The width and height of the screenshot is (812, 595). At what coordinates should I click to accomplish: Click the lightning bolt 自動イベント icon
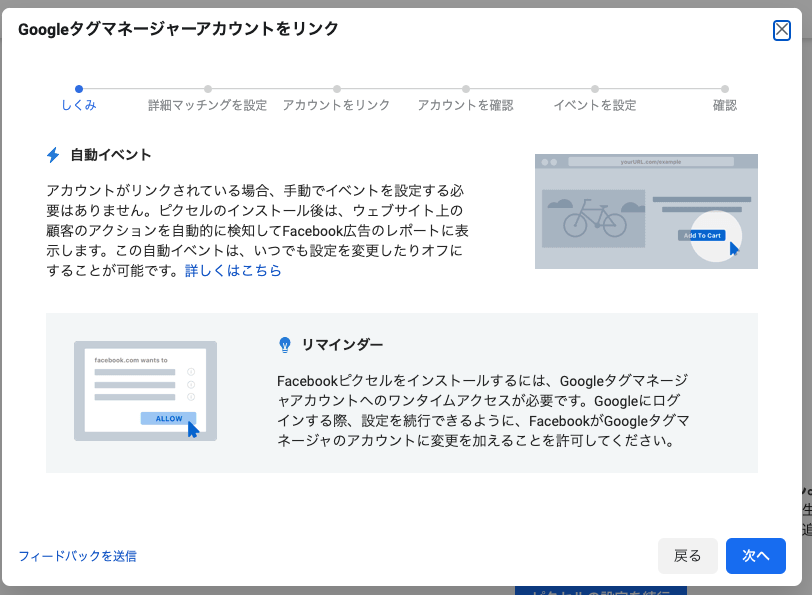[x=53, y=155]
